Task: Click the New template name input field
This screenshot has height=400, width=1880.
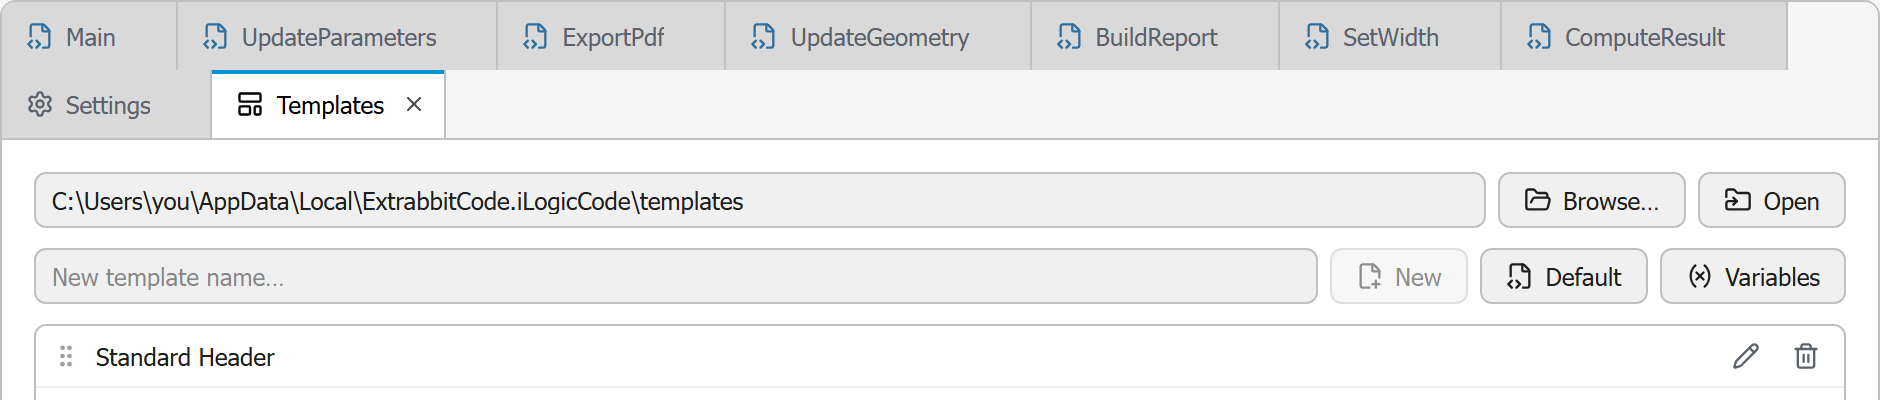Action: pyautogui.click(x=676, y=276)
